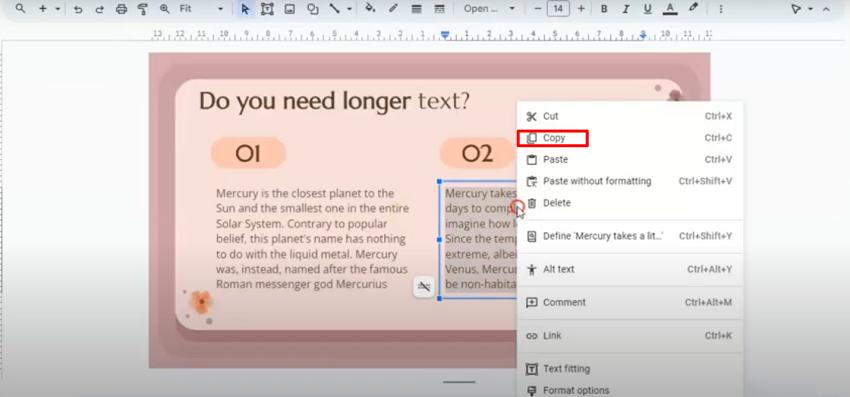Select the Text box tool
This screenshot has width=850, height=397.
click(267, 9)
